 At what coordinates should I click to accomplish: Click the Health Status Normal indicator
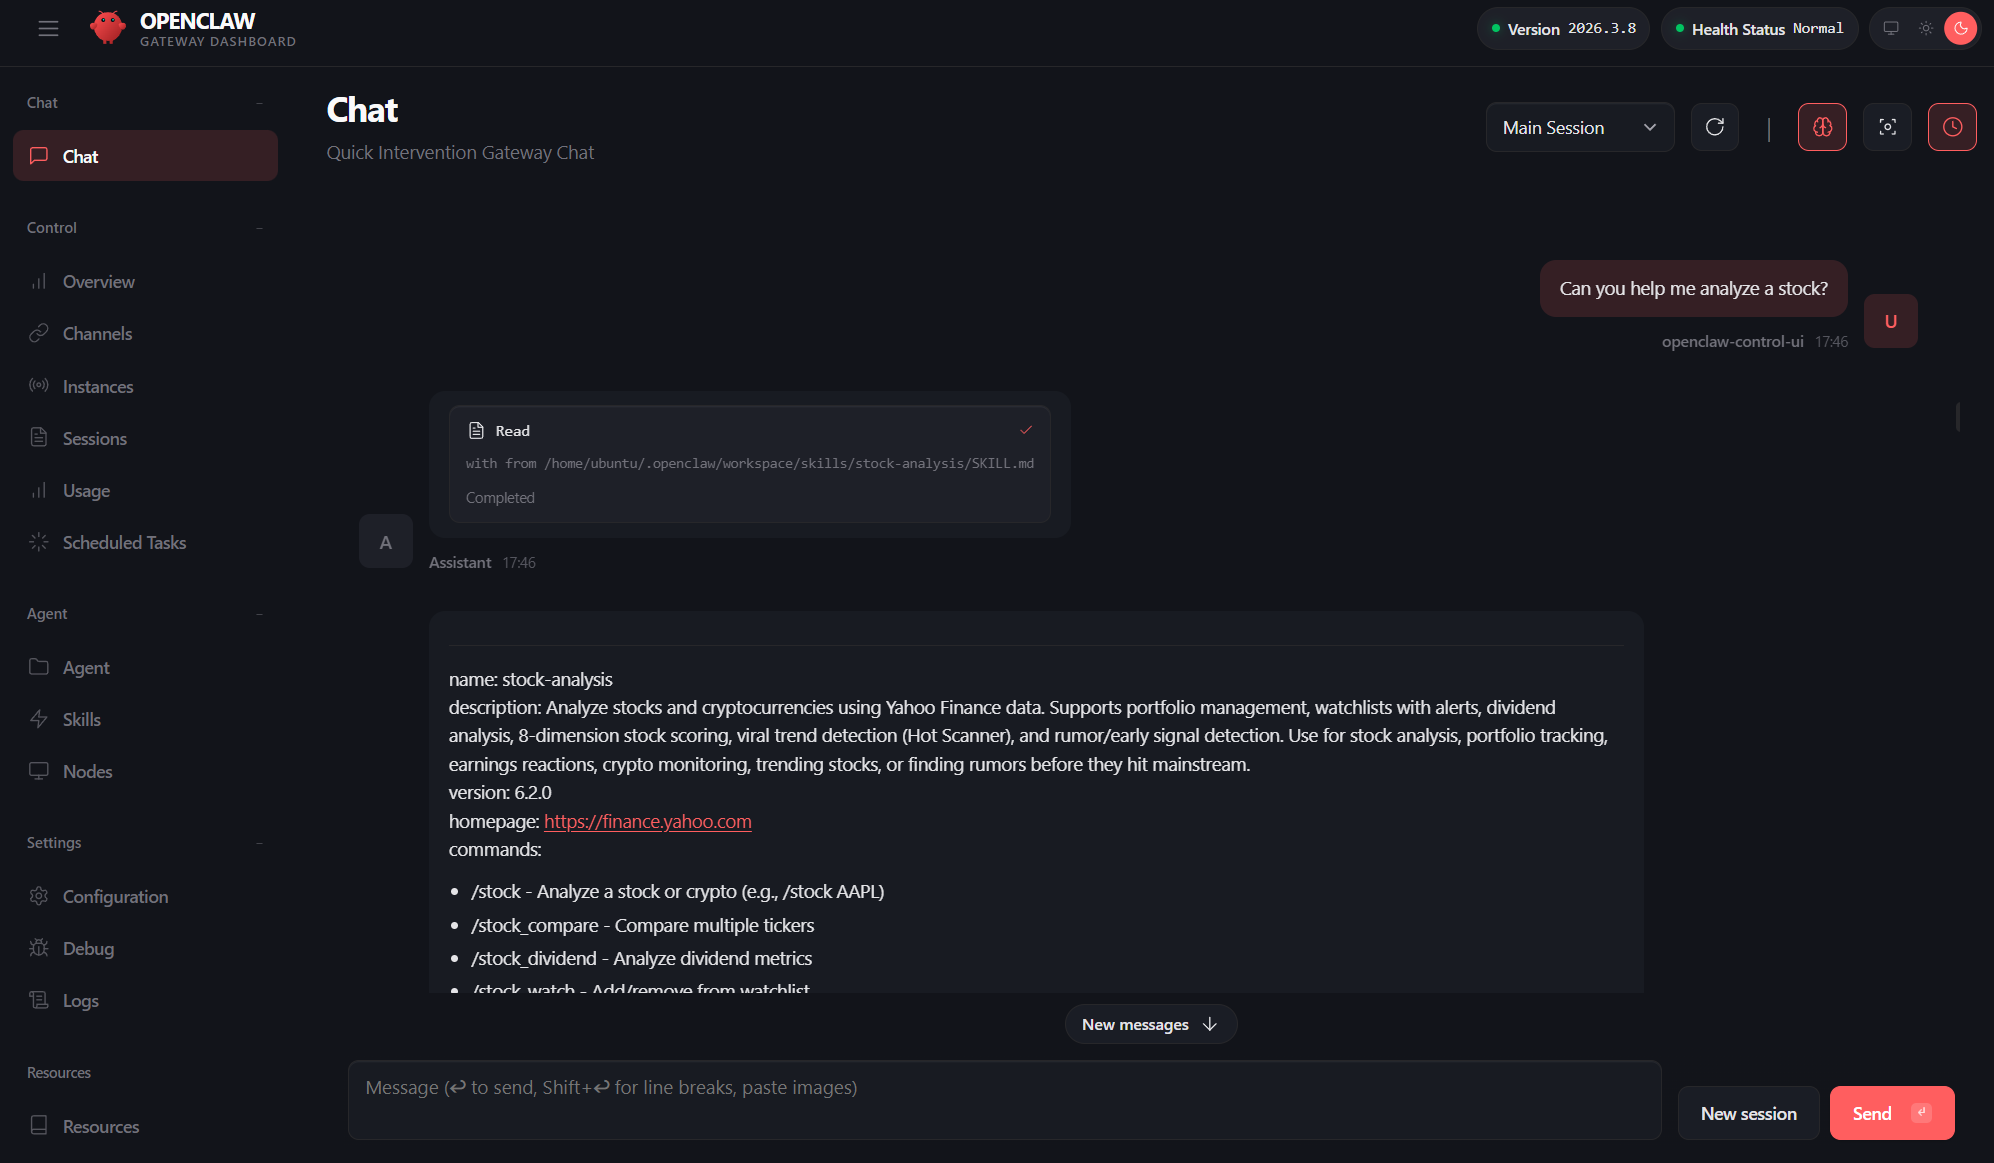point(1759,28)
